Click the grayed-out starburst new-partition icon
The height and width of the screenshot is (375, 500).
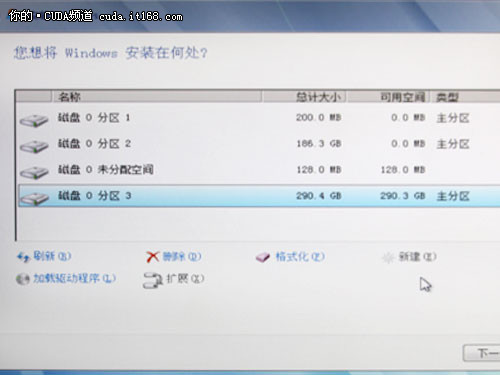point(388,257)
